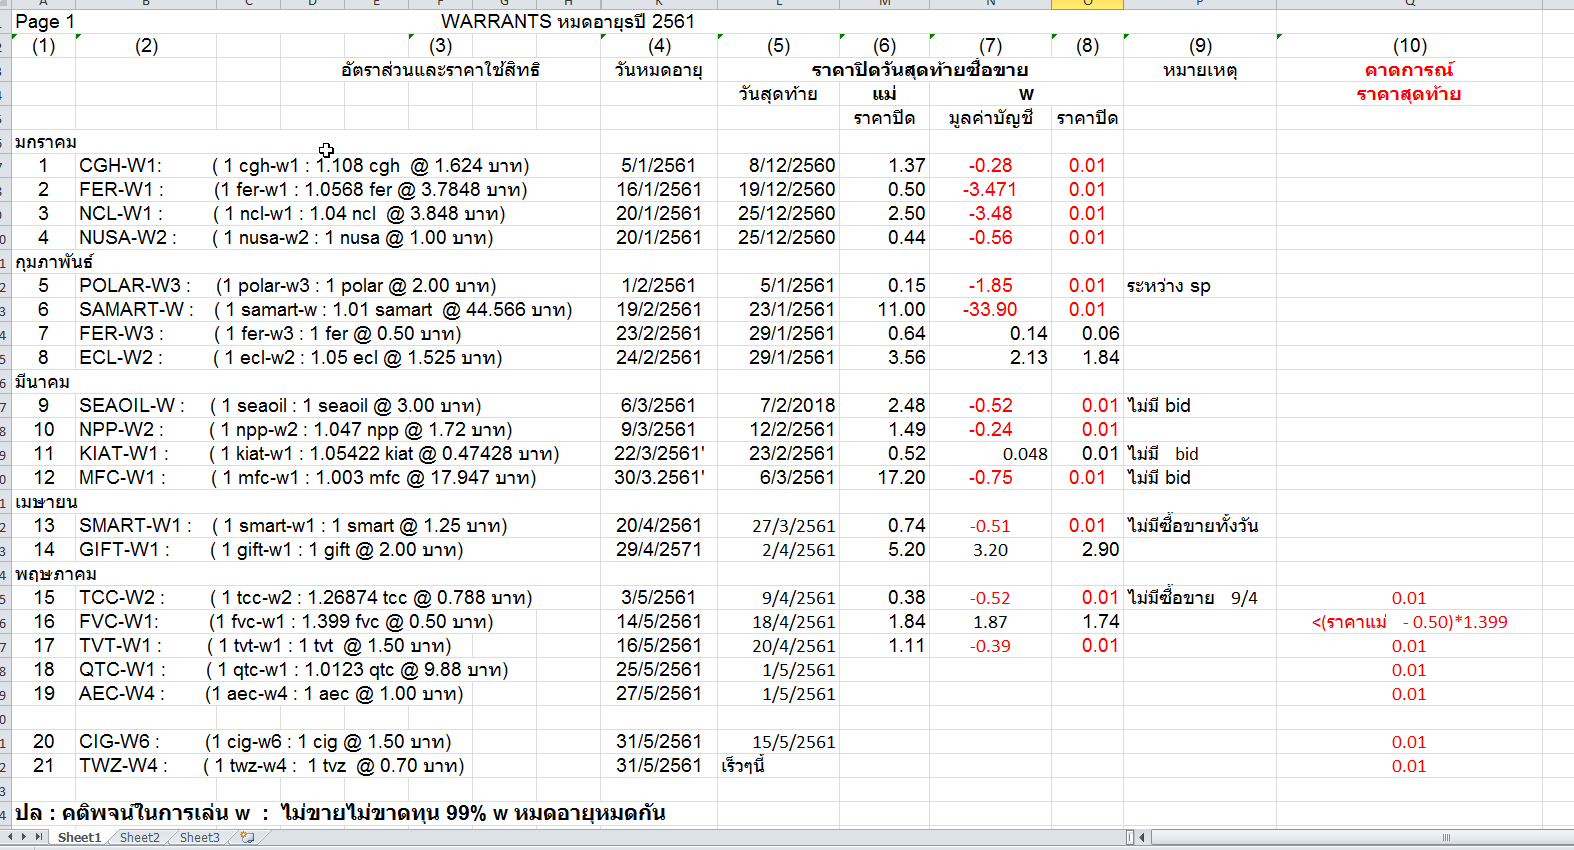Select the 'เมษายน' month row label
The height and width of the screenshot is (850, 1574).
coord(46,501)
